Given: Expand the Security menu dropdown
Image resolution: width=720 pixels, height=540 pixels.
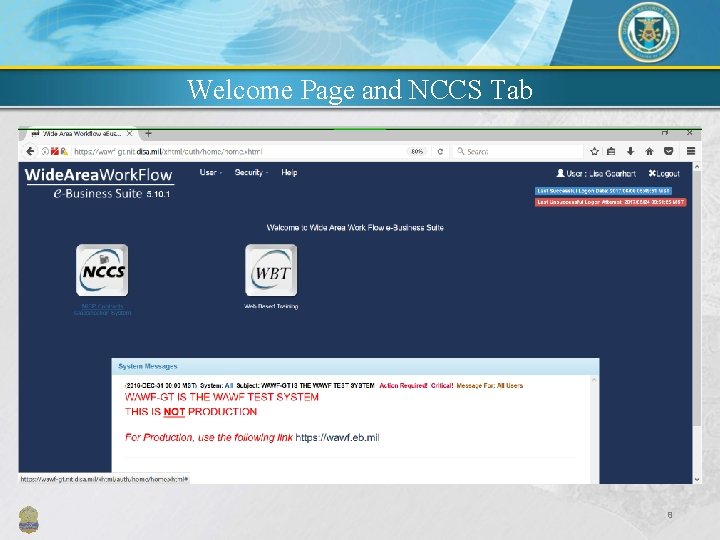Looking at the screenshot, I should pyautogui.click(x=251, y=173).
